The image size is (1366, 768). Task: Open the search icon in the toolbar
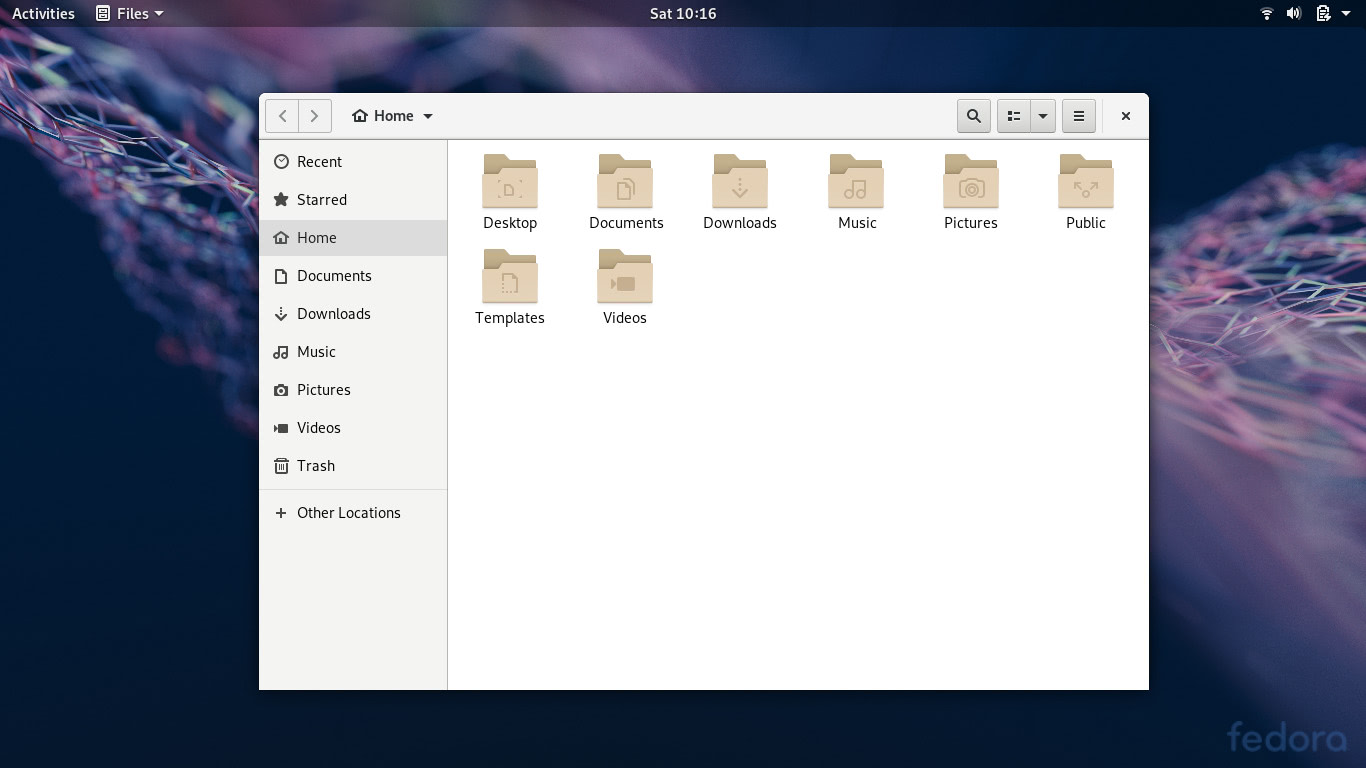coord(973,115)
